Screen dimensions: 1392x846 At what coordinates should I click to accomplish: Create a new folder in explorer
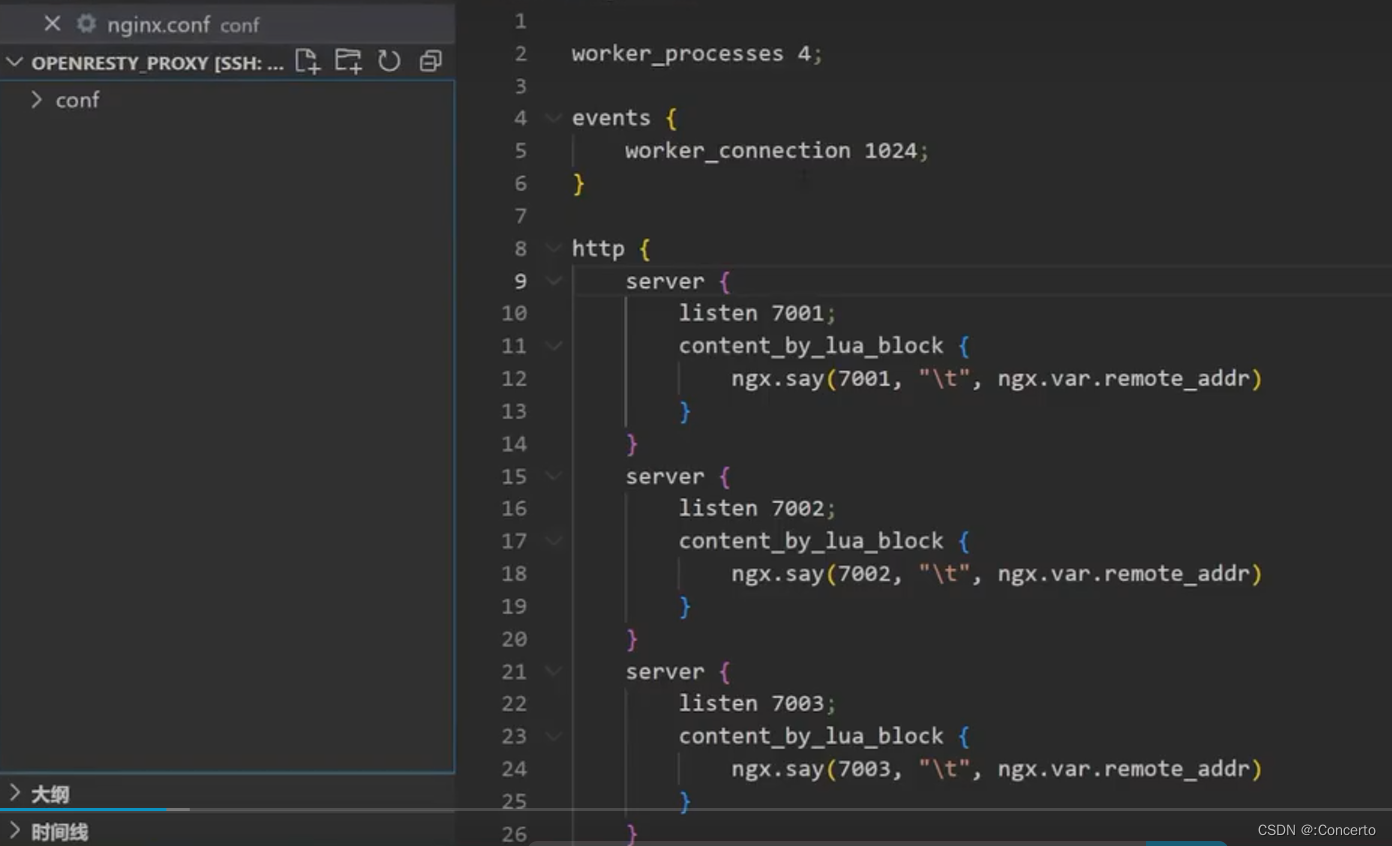click(x=348, y=61)
